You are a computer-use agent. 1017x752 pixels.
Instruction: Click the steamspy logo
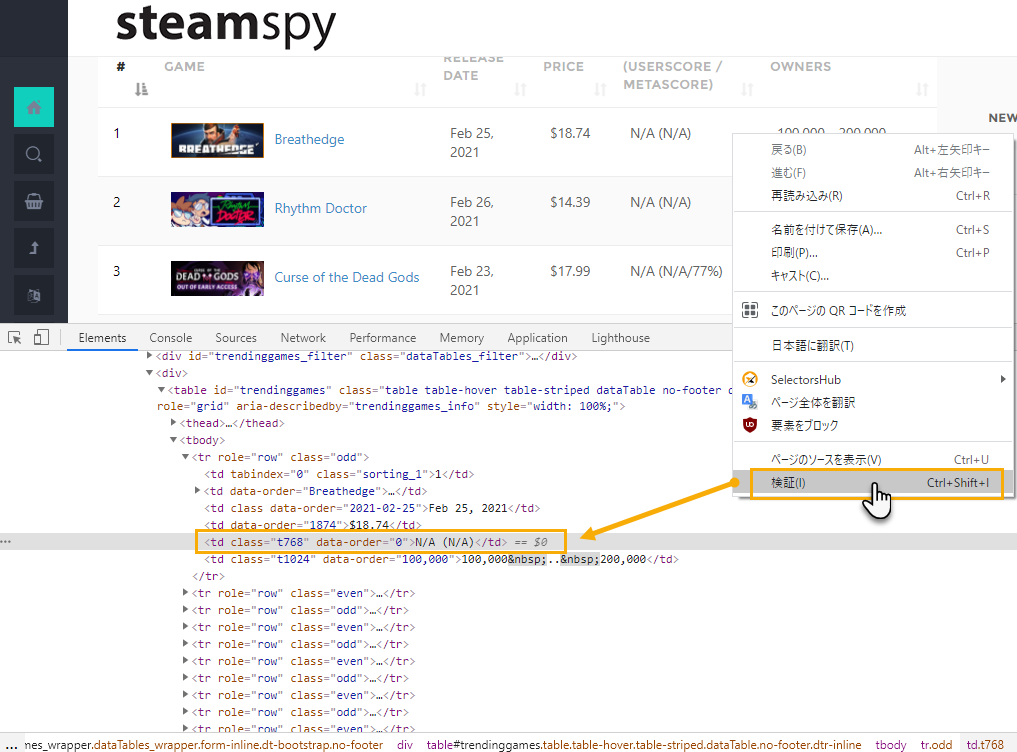coord(226,25)
